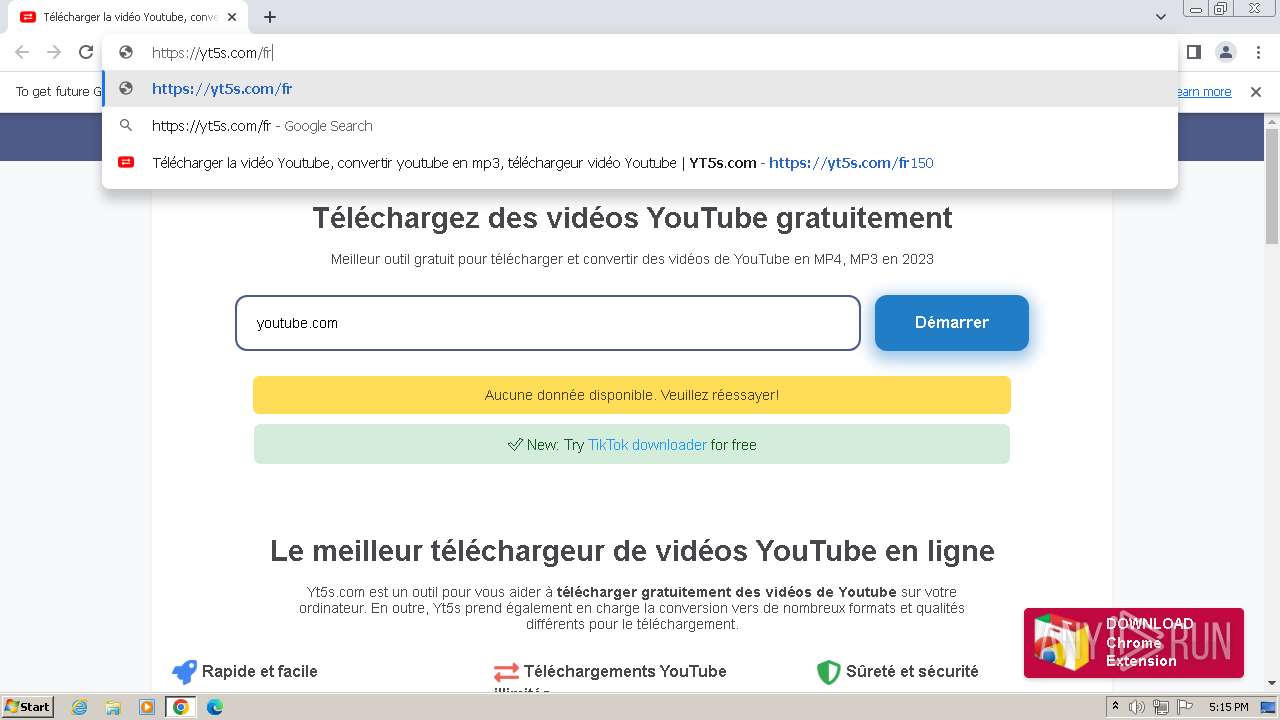Click the rocket icon beside Rapide et facile

tap(184, 672)
